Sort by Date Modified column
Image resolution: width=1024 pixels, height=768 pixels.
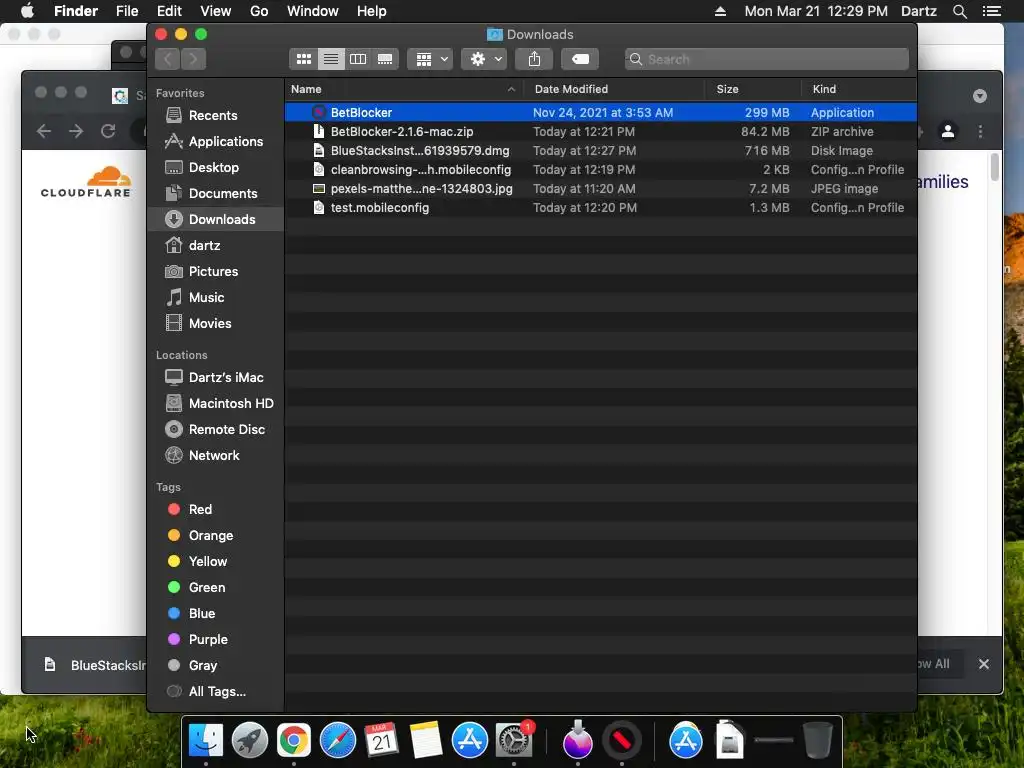615,89
